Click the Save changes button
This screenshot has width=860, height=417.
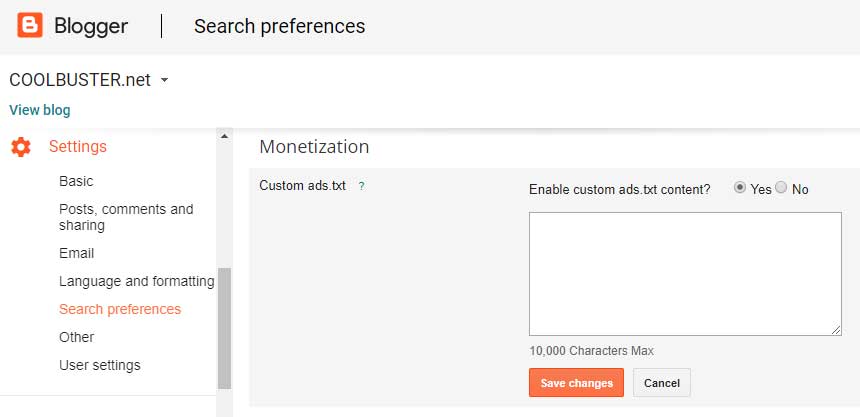pos(576,383)
